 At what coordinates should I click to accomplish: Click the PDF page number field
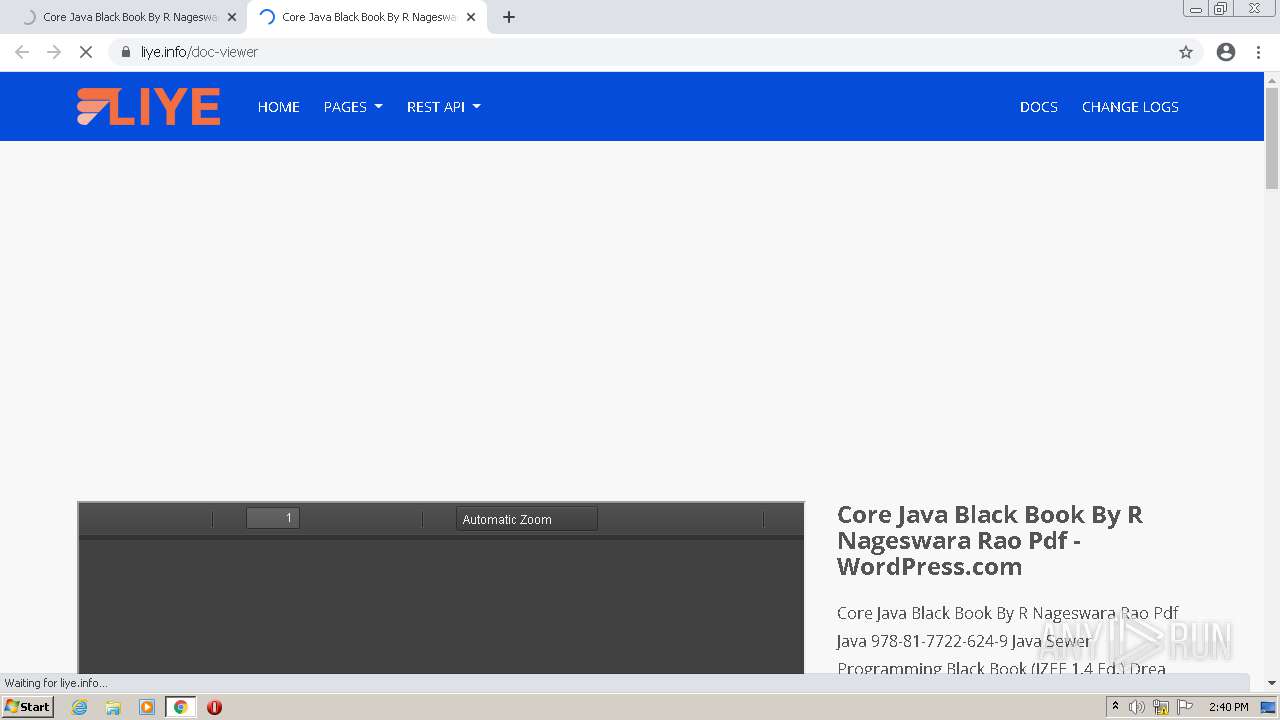point(273,518)
